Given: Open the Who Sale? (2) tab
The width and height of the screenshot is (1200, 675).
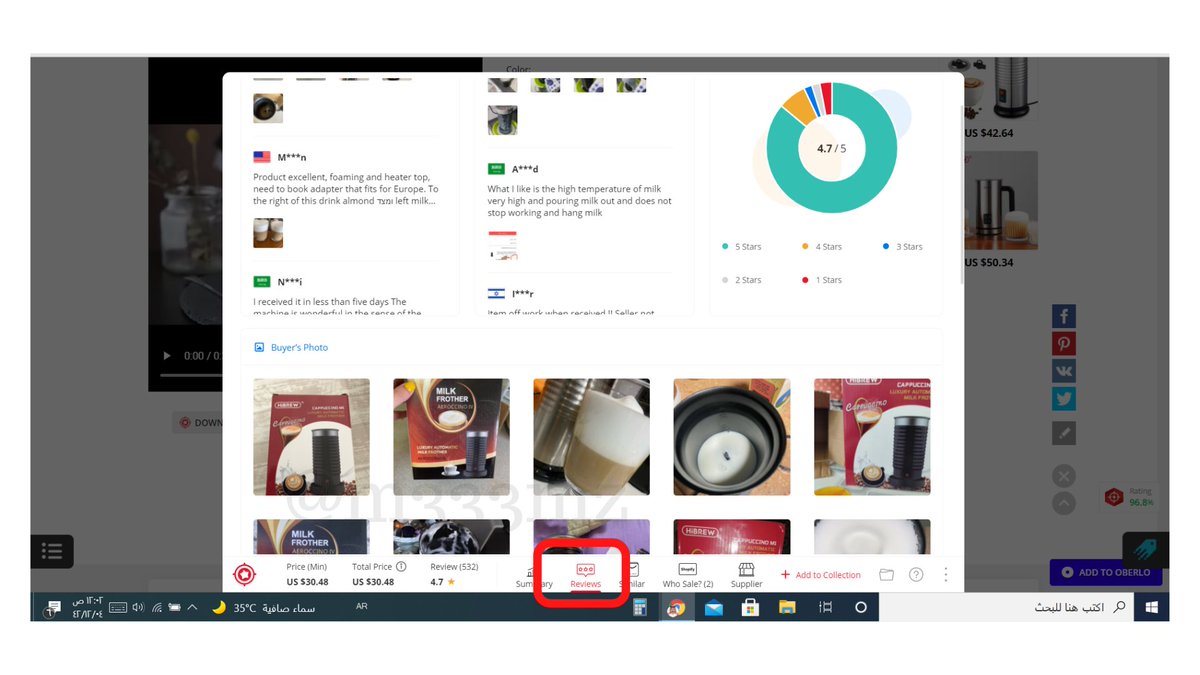Looking at the screenshot, I should [688, 574].
